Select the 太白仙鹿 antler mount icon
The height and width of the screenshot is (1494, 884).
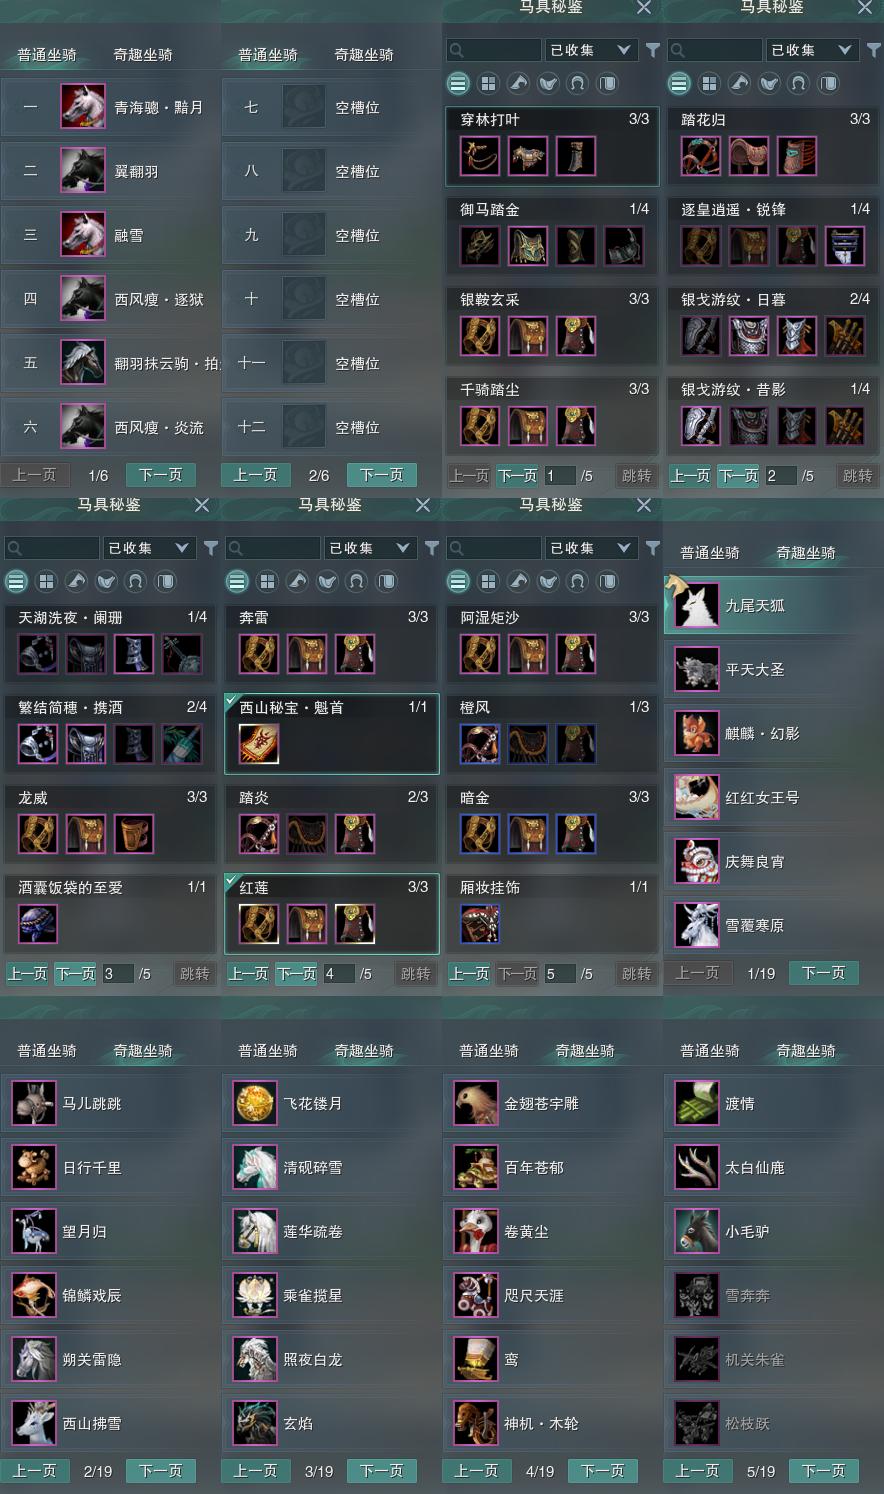[696, 1167]
